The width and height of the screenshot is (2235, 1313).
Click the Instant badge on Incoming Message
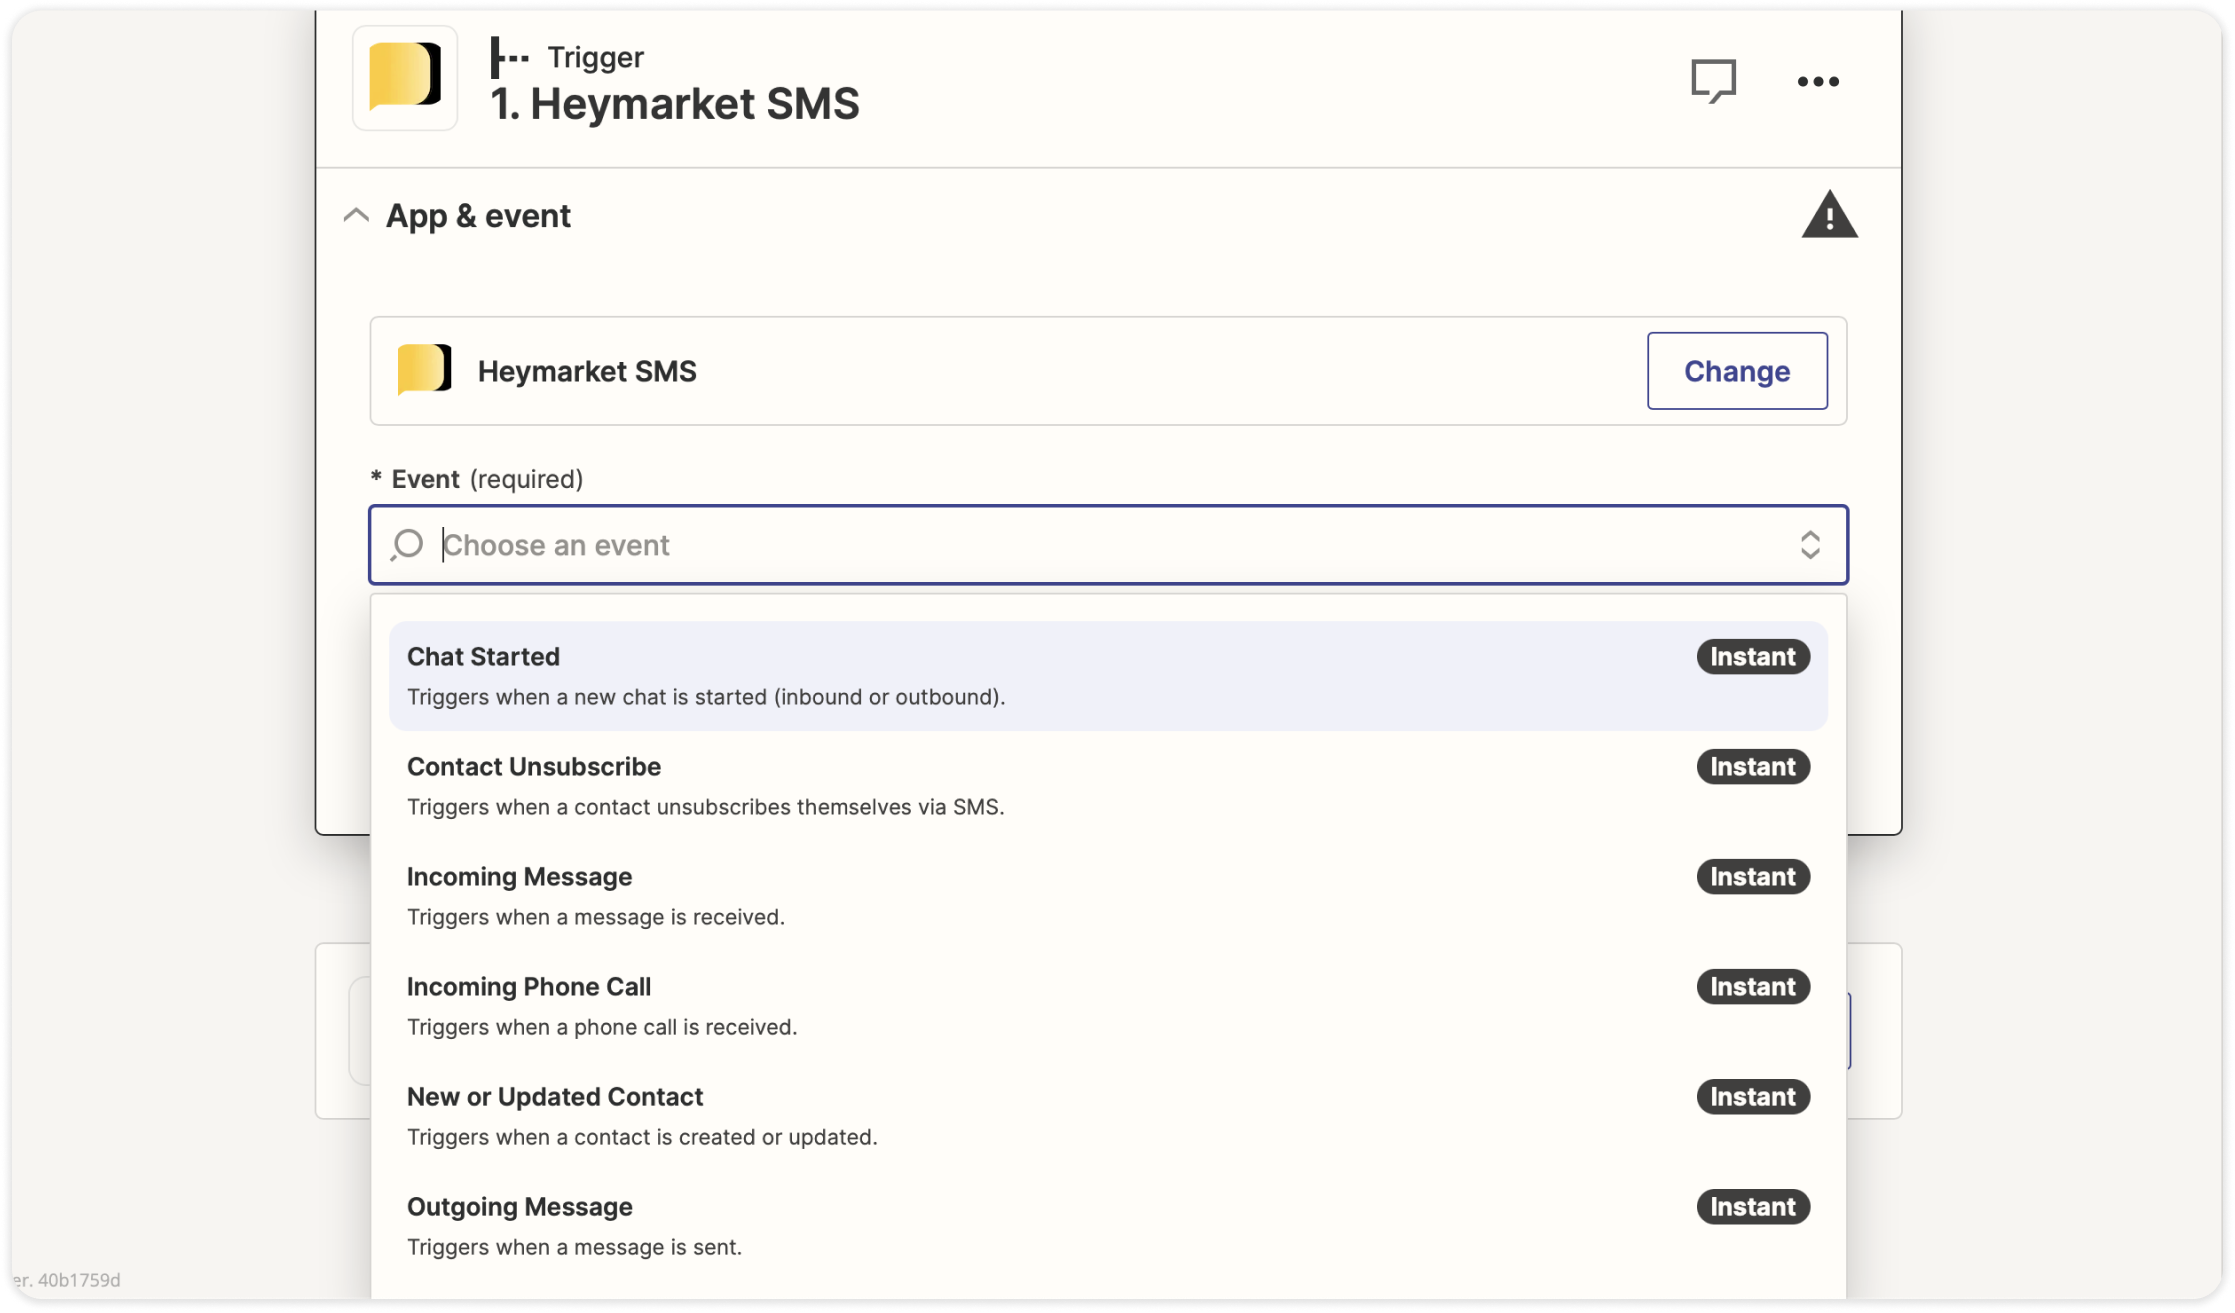click(1752, 877)
